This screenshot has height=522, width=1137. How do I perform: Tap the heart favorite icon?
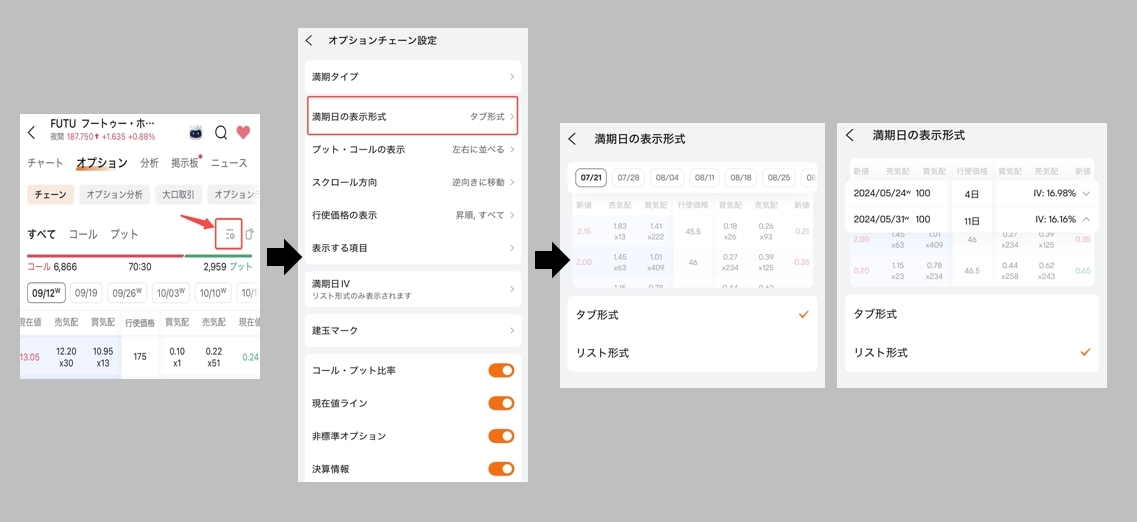coord(243,132)
